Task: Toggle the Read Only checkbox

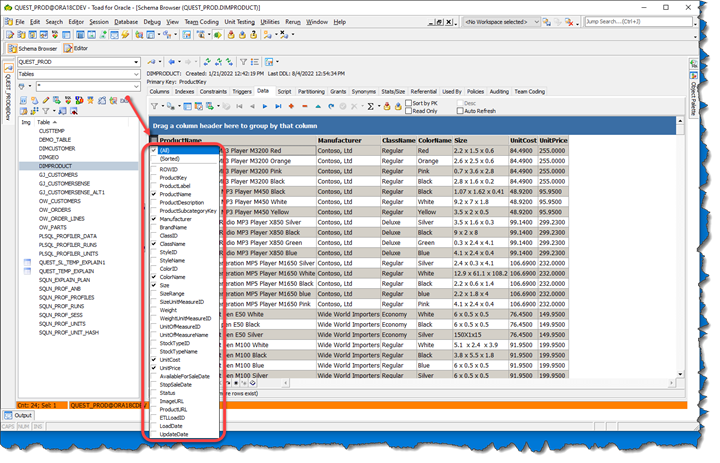Action: pyautogui.click(x=408, y=111)
